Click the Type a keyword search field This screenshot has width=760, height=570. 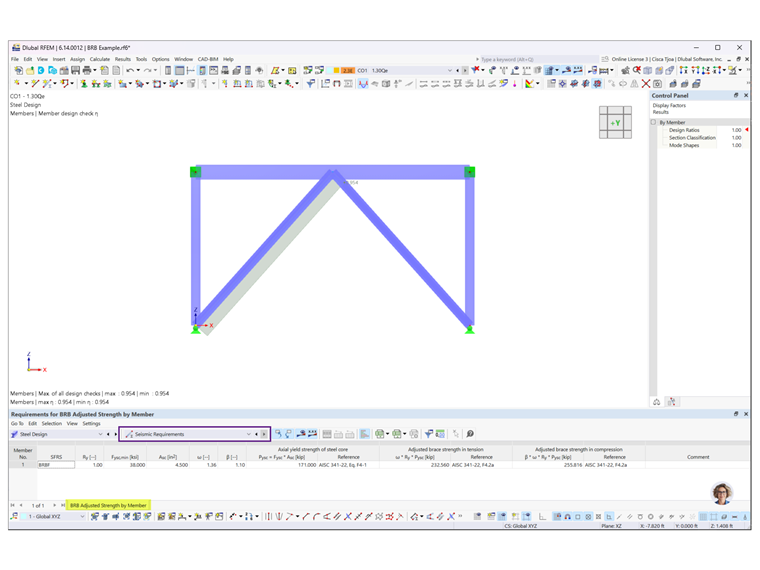point(537,60)
